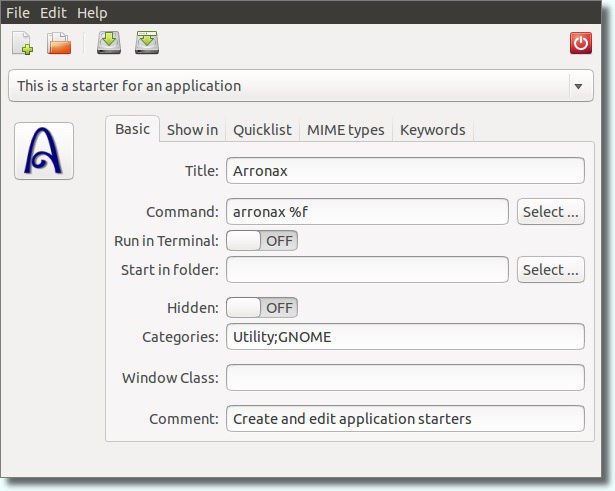Open the 'This is a starter for an application' combo box
The width and height of the screenshot is (615, 491).
coord(300,86)
